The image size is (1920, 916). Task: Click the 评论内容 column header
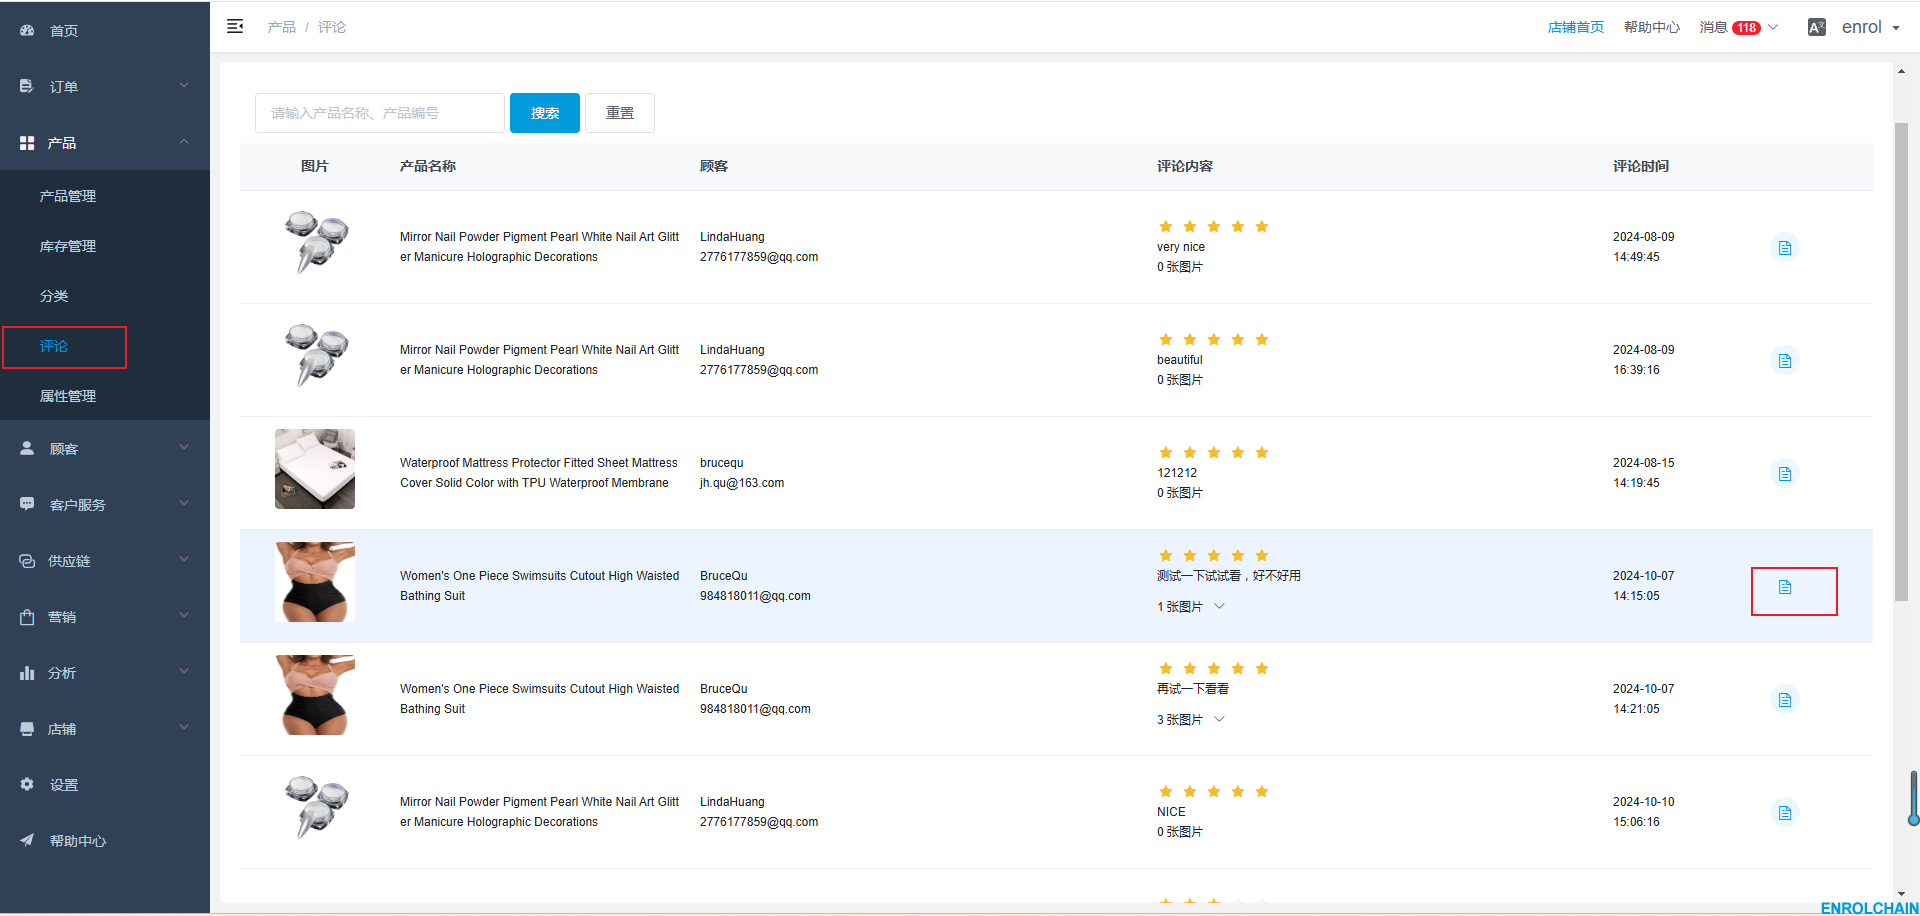[x=1185, y=166]
